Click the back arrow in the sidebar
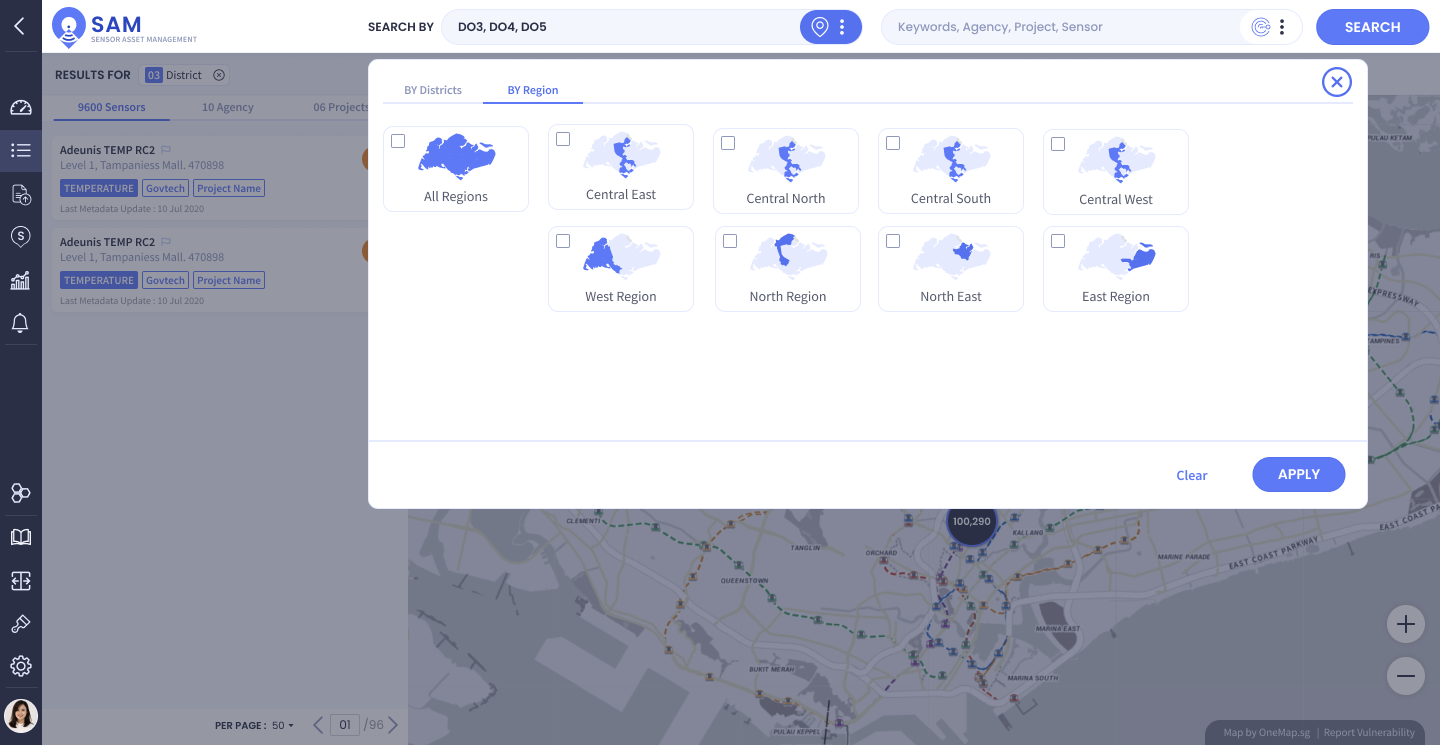 [20, 27]
